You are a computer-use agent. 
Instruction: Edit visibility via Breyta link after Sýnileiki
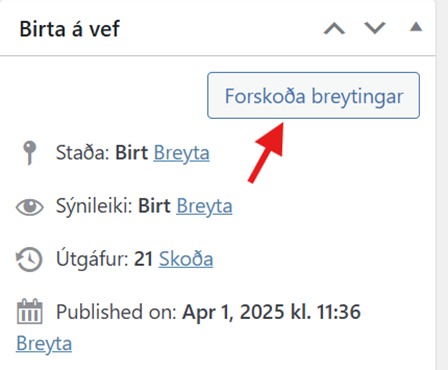204,206
